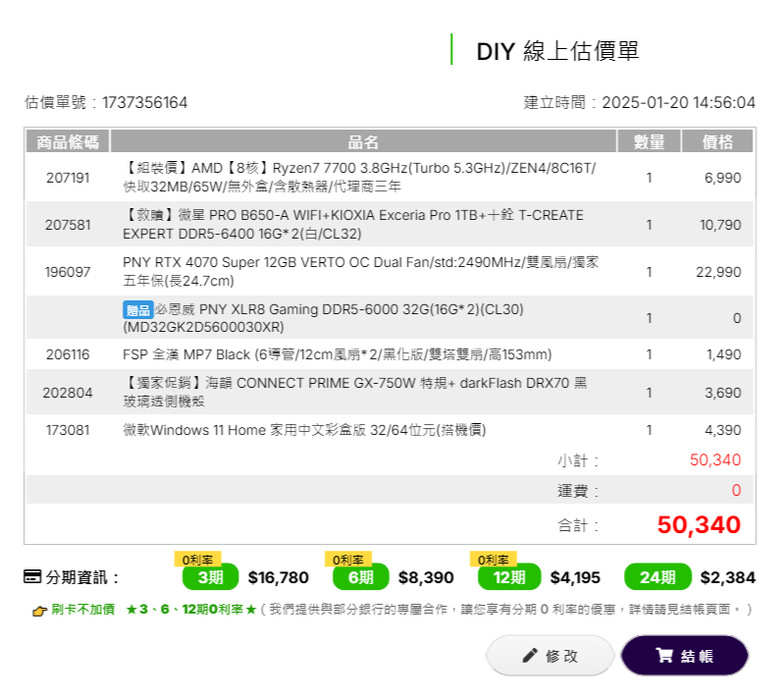Click the price 3,690
Screen dimensions: 780x700
pyautogui.click(x=723, y=393)
